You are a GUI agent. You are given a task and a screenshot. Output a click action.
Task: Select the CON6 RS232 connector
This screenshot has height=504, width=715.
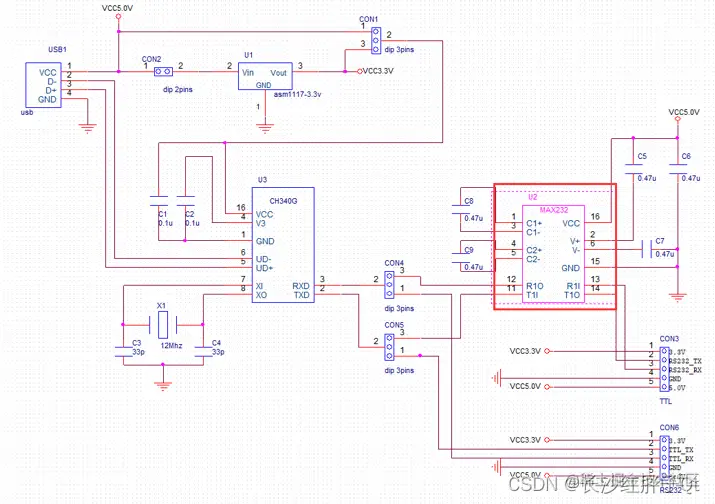click(664, 457)
